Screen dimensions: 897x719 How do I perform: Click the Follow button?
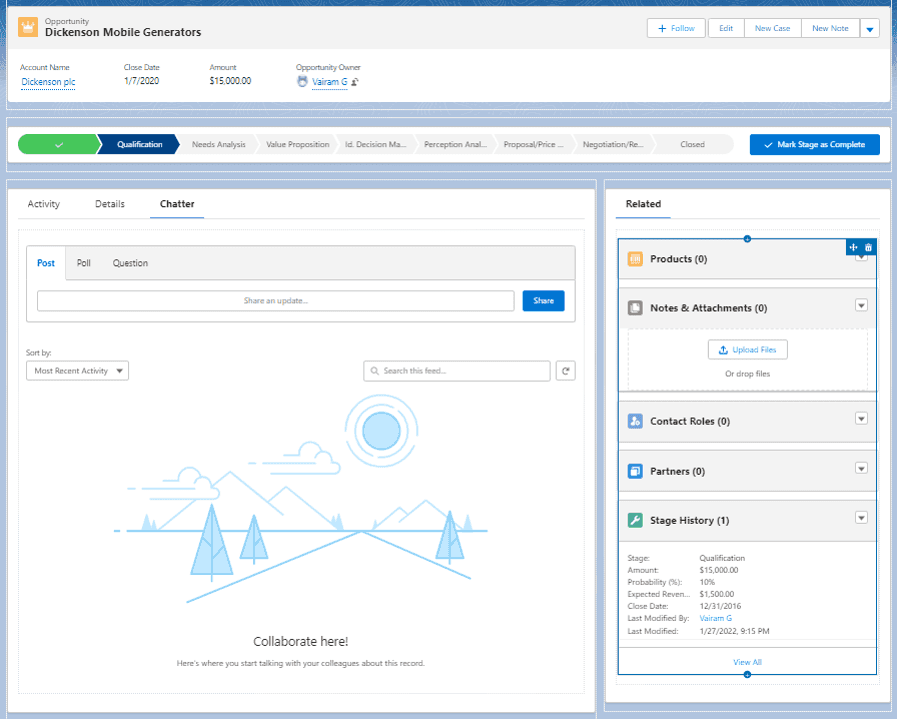tap(677, 28)
